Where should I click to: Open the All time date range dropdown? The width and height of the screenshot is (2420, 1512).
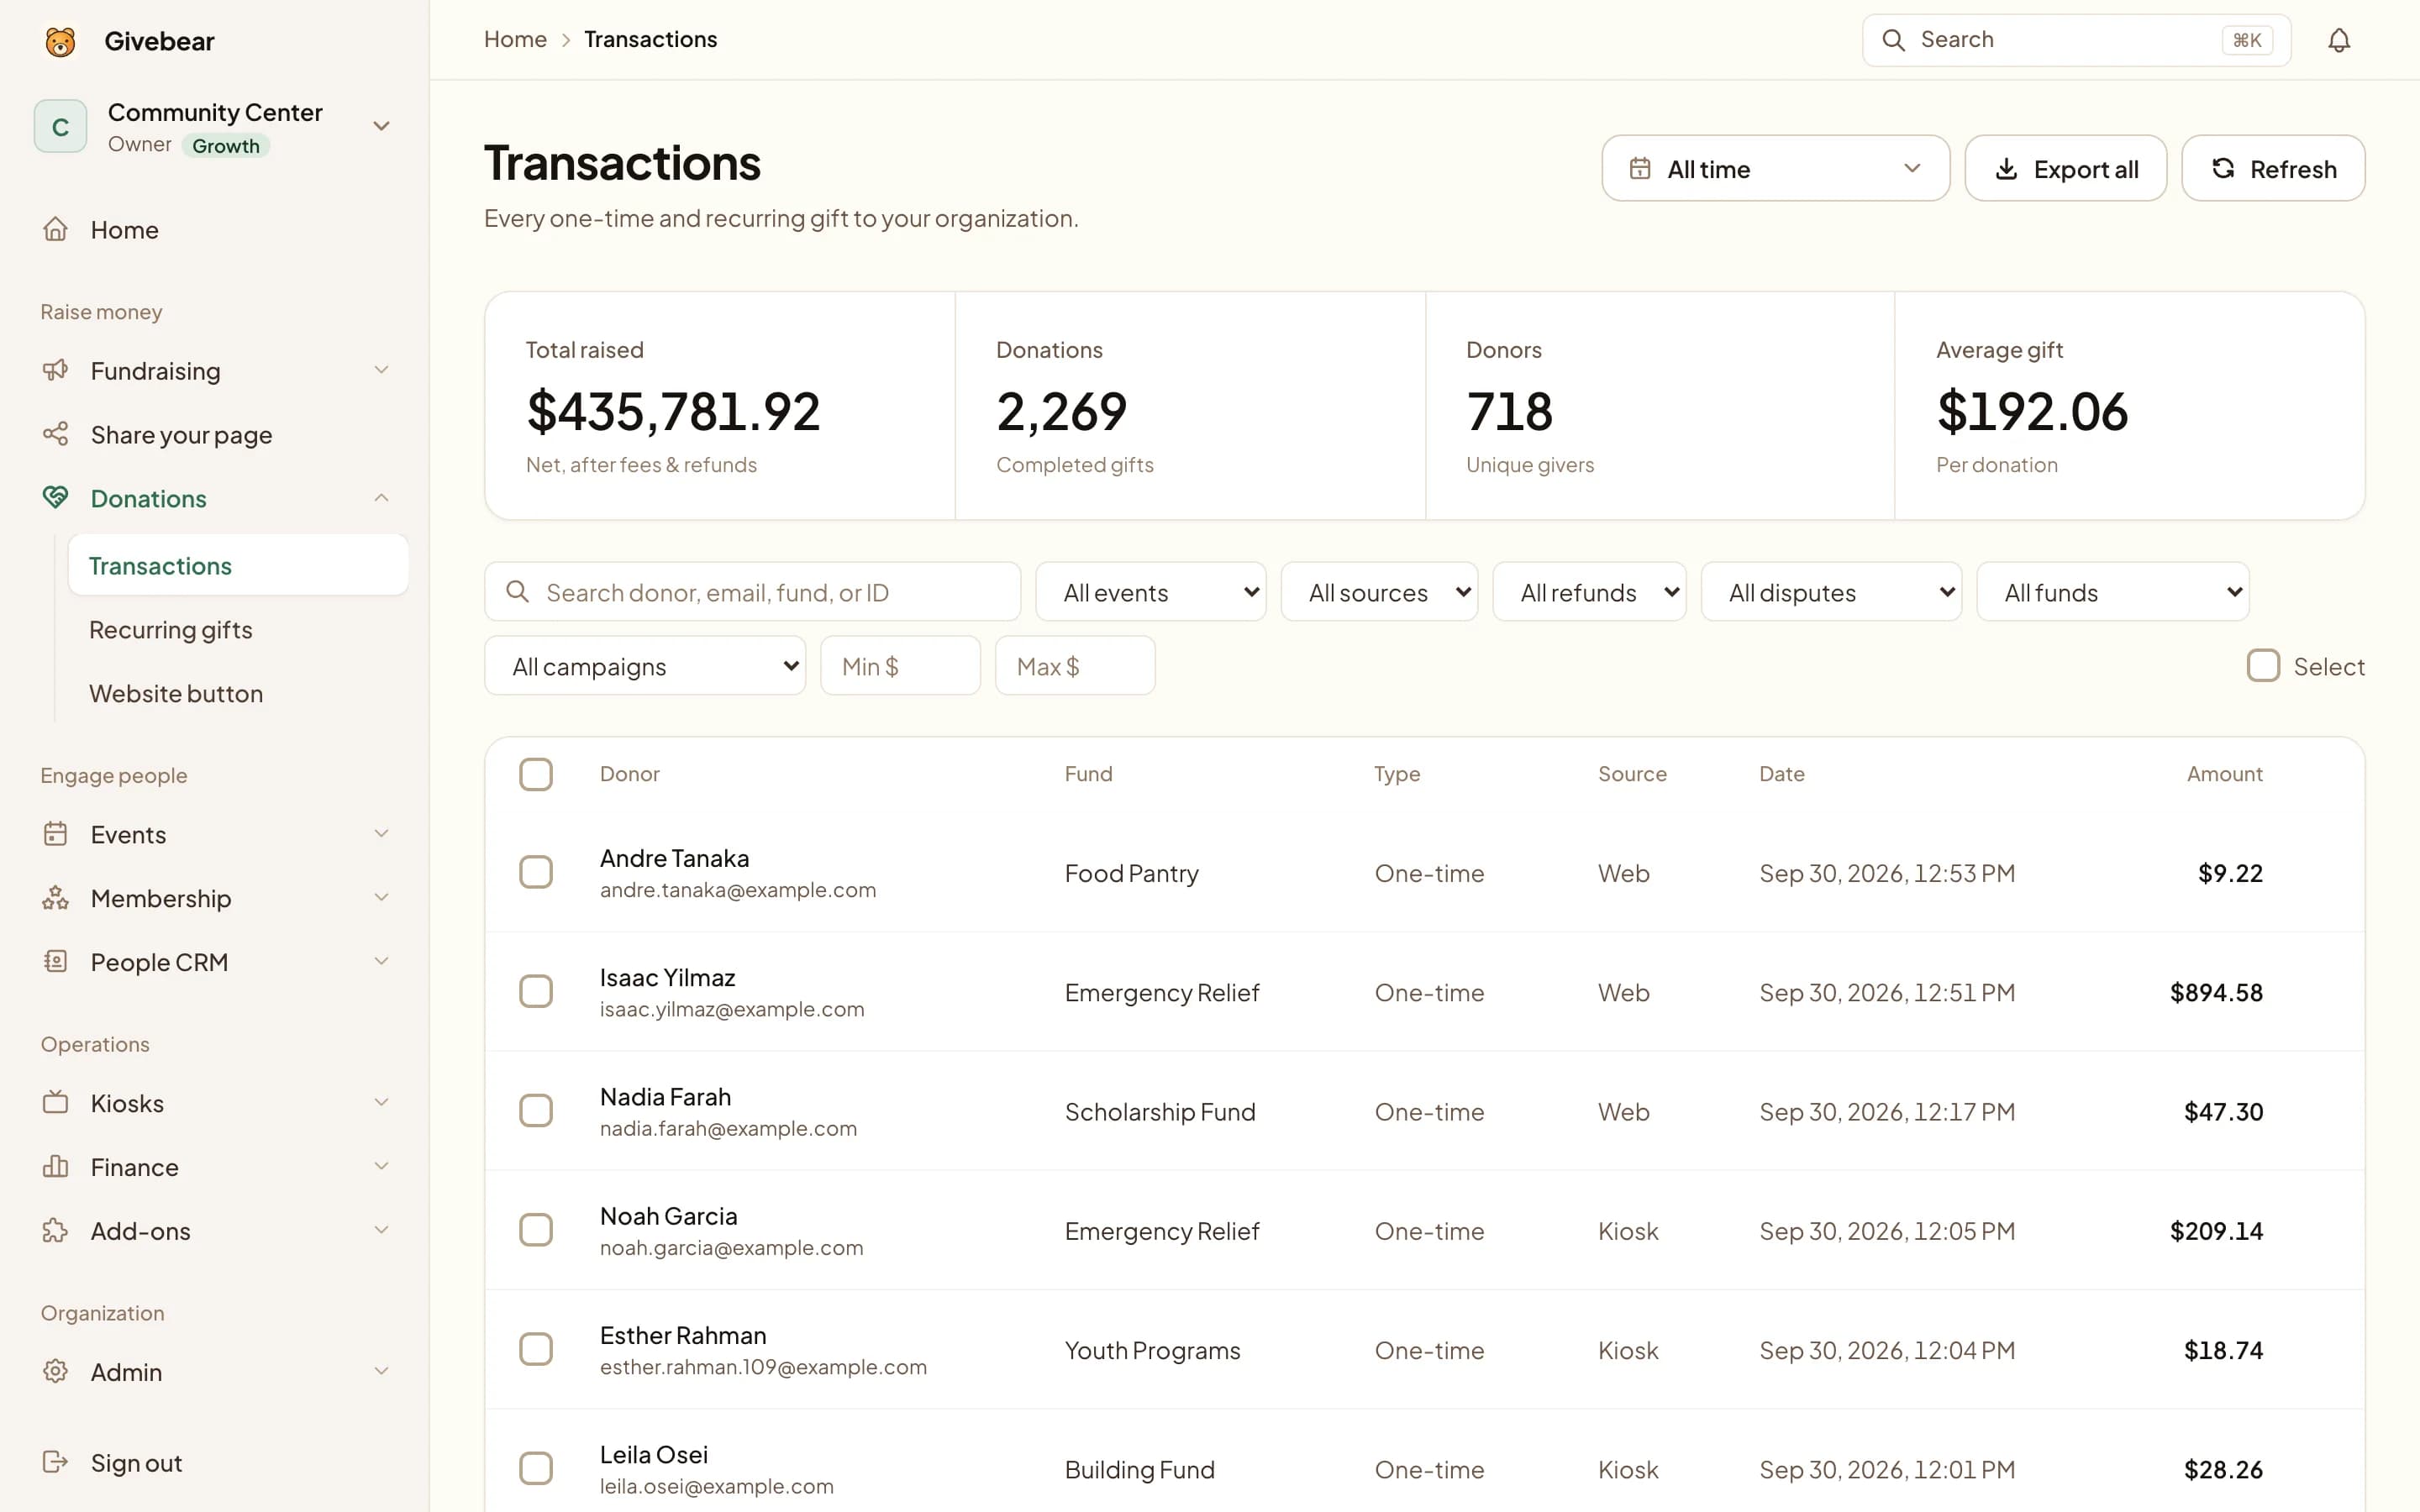coord(1775,168)
